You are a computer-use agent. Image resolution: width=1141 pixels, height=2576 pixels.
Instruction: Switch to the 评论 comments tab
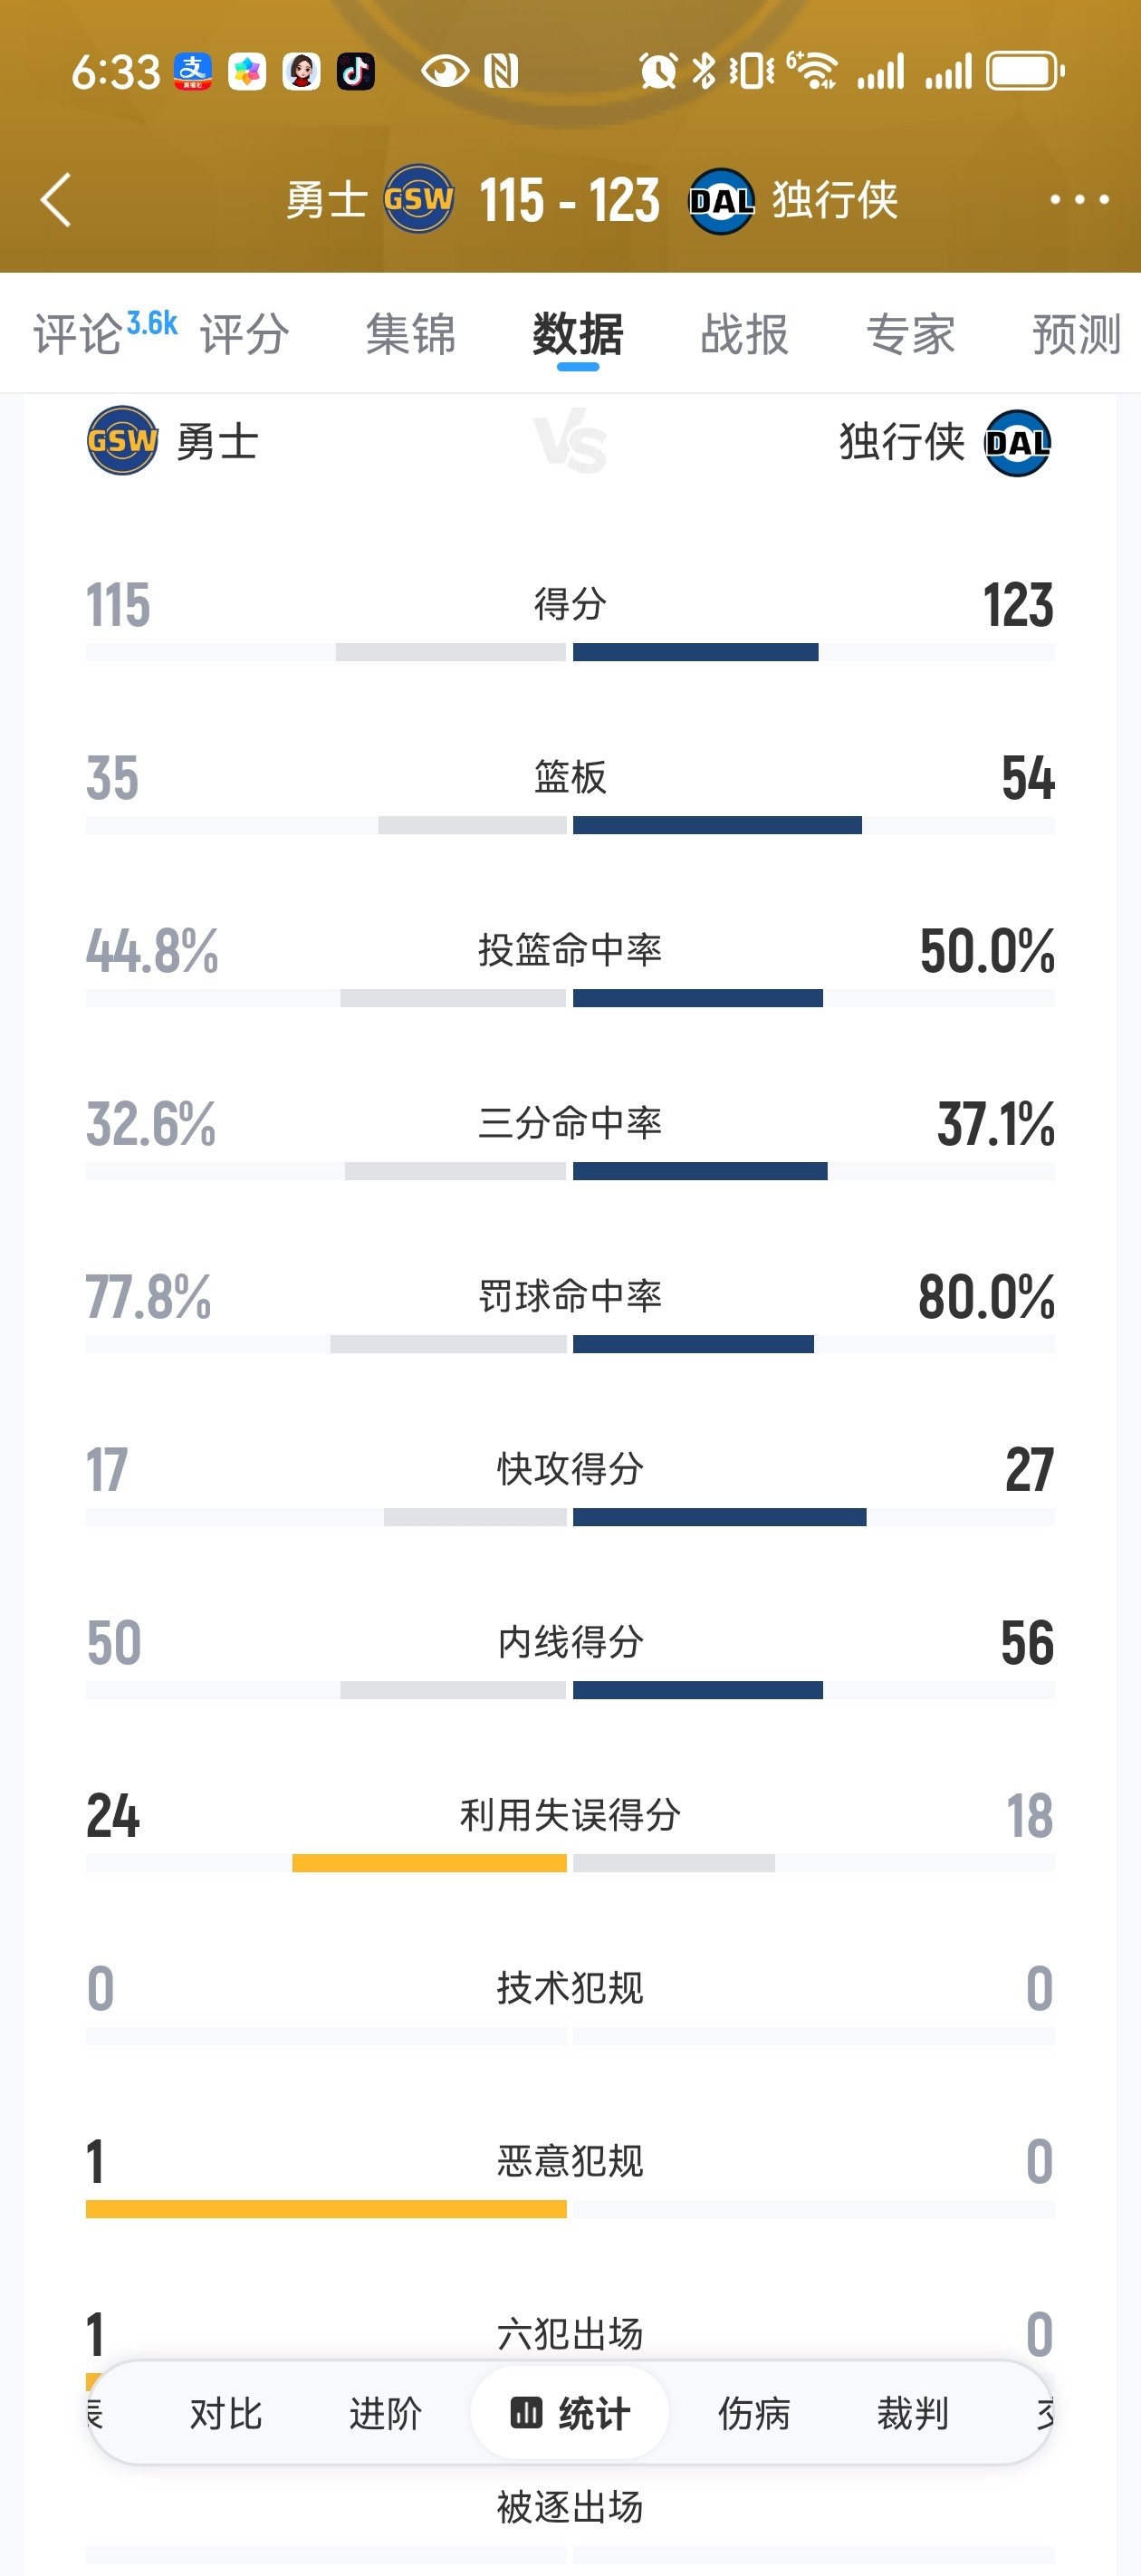pyautogui.click(x=78, y=333)
